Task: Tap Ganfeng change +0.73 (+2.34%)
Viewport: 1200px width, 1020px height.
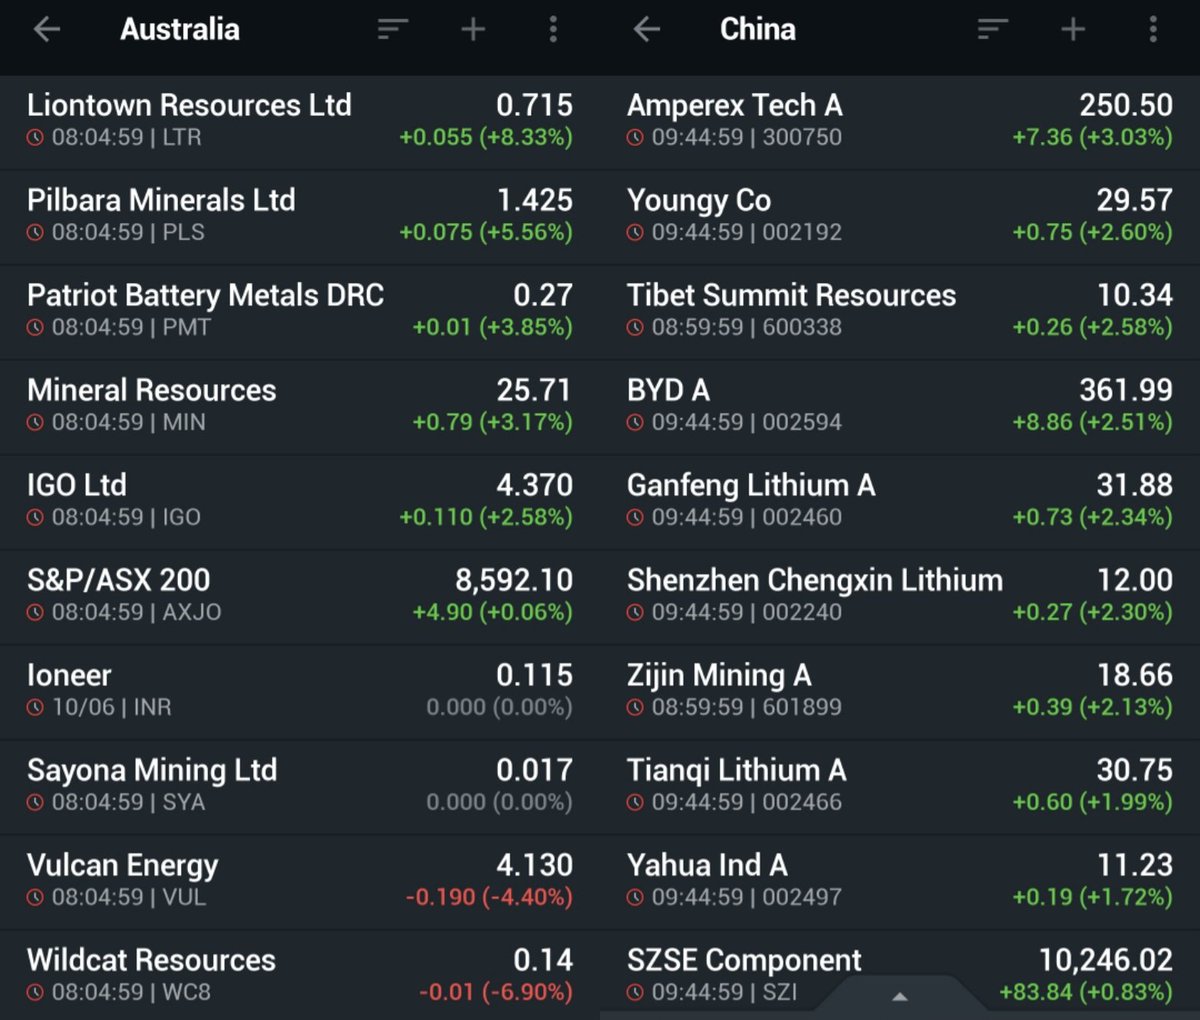Action: (x=1092, y=517)
